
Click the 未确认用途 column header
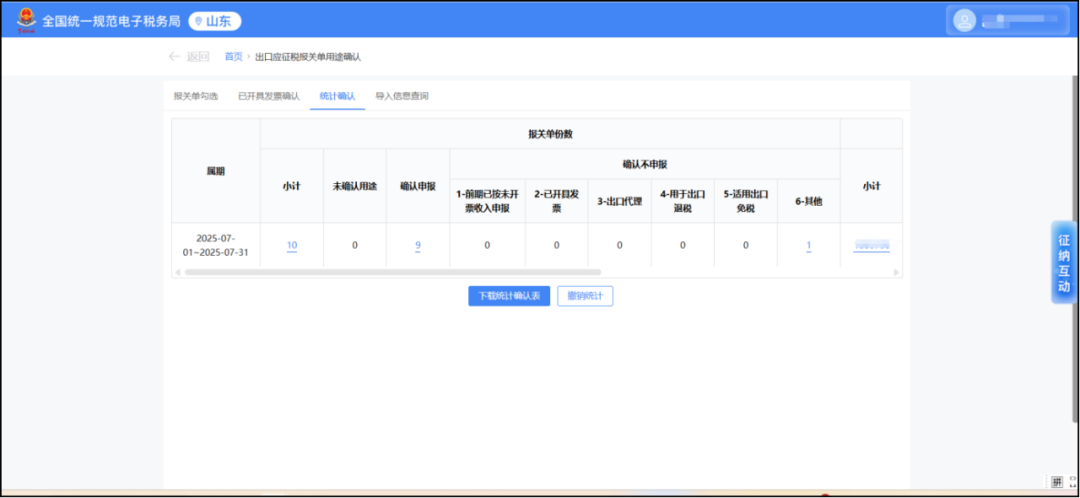point(355,186)
